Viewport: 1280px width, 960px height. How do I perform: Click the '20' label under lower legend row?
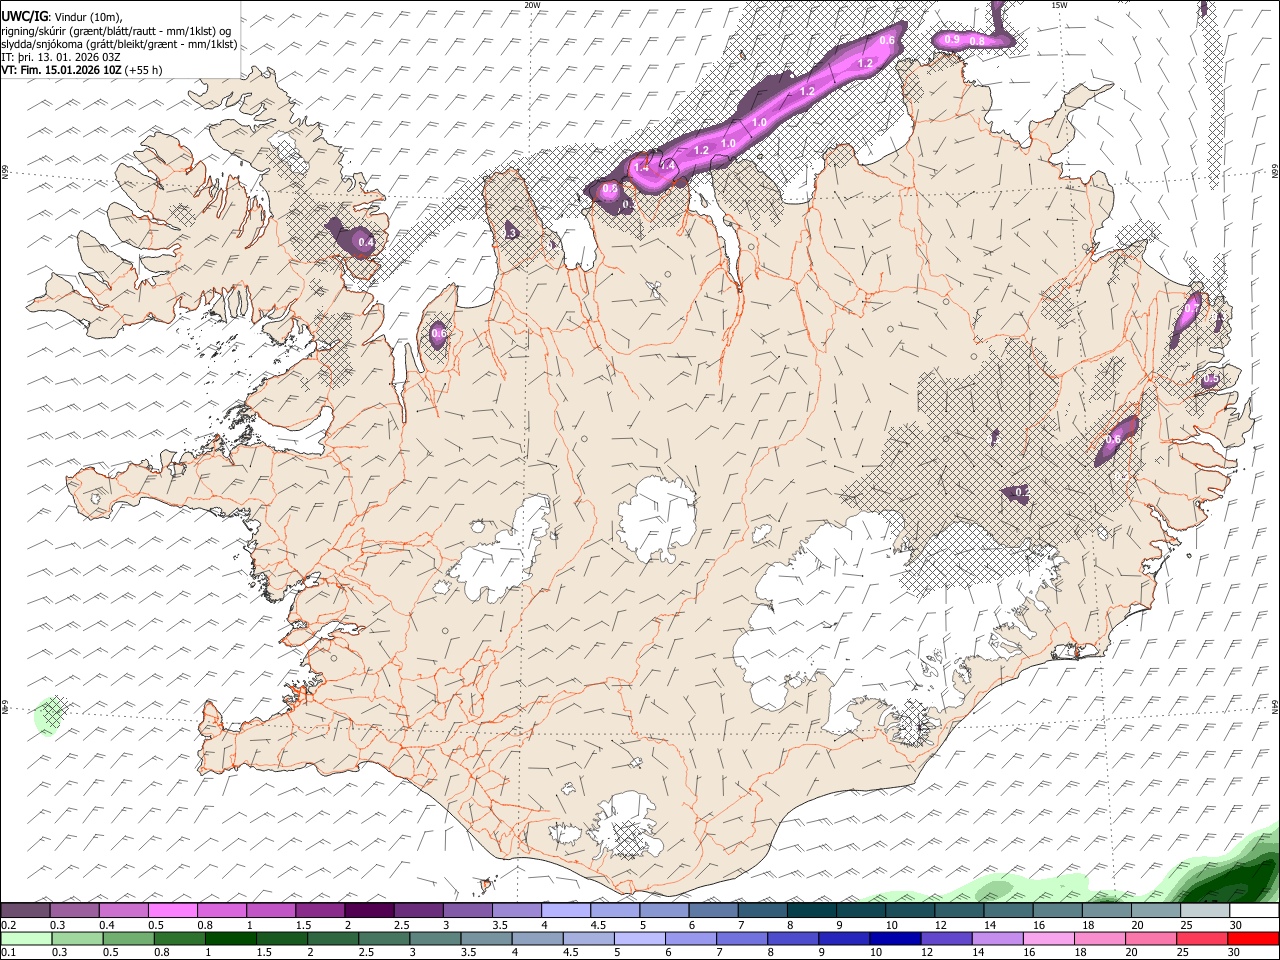pyautogui.click(x=1131, y=952)
